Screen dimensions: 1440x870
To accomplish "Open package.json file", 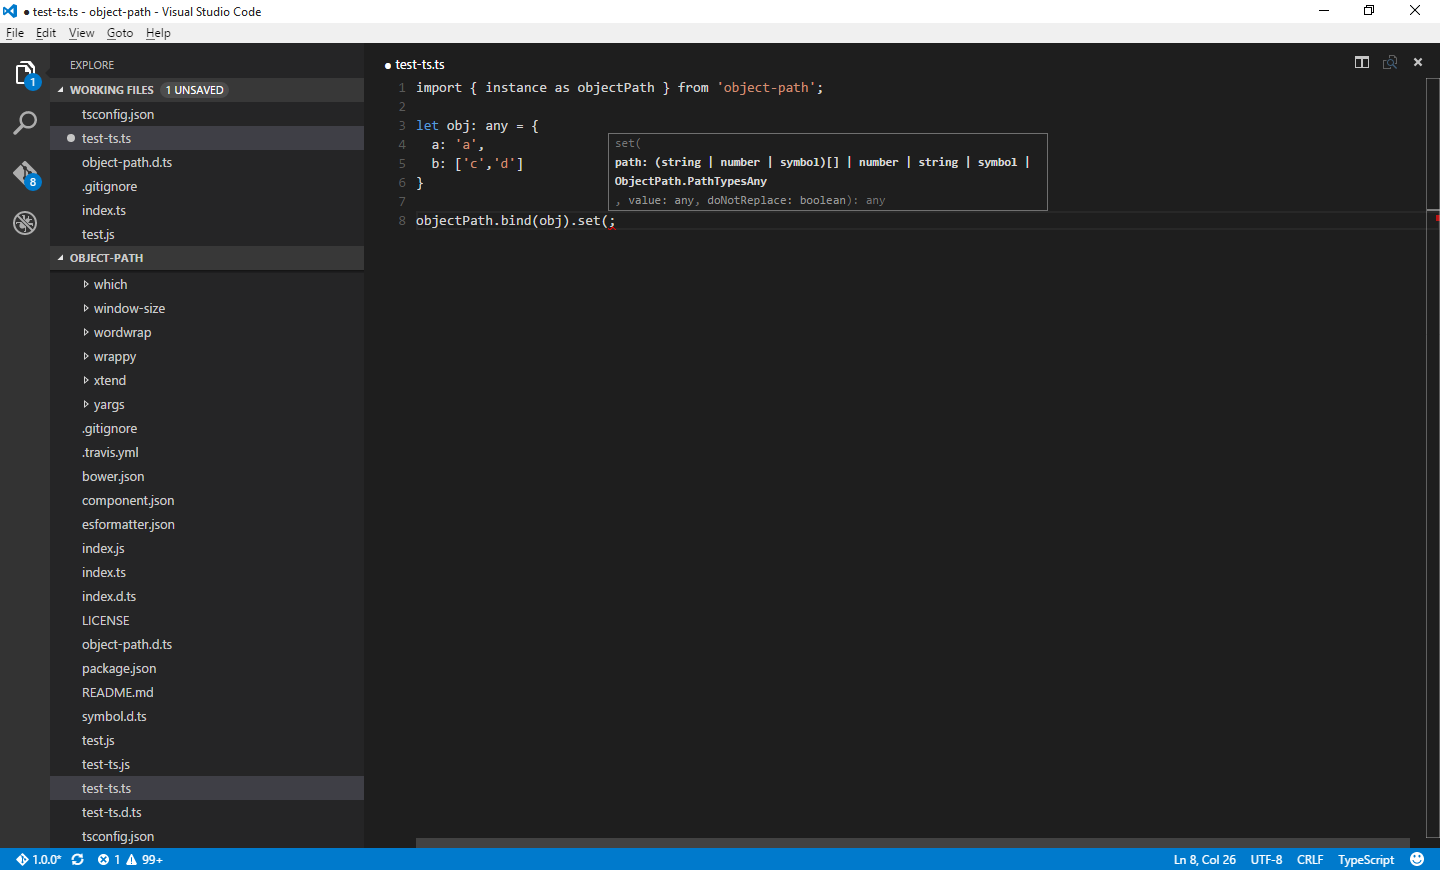I will point(207,669).
